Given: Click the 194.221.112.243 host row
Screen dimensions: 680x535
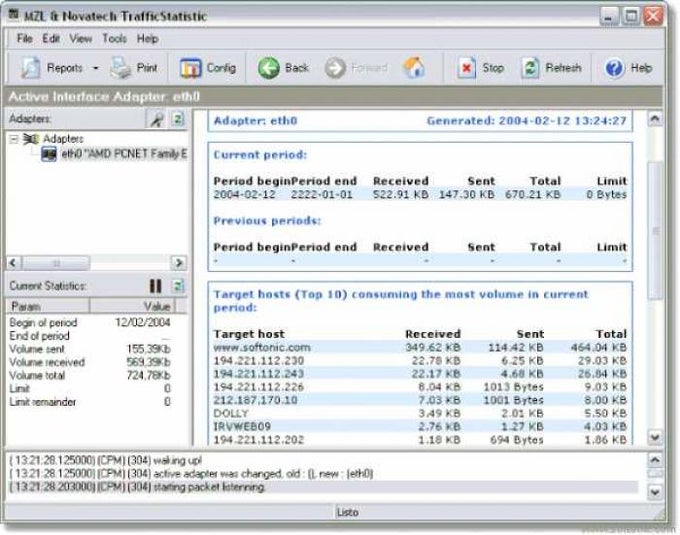Looking at the screenshot, I should click(x=420, y=374).
